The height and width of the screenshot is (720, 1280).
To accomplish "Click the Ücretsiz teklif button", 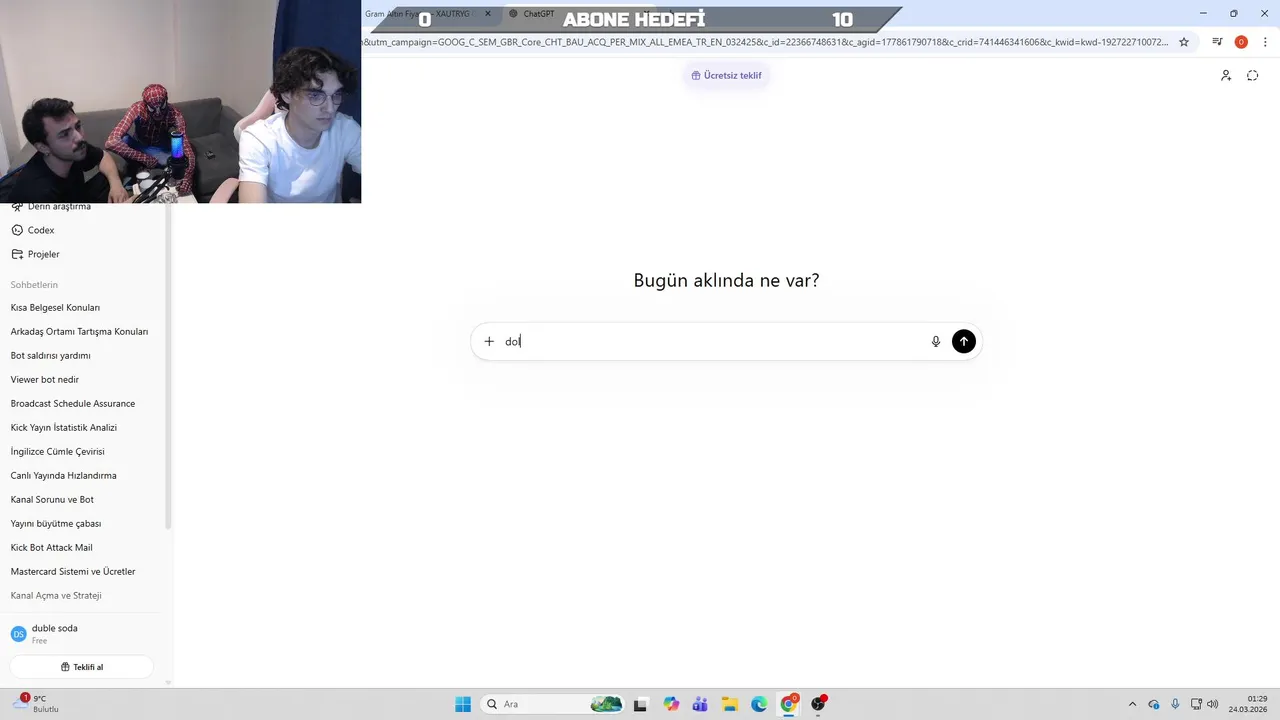I will [727, 75].
